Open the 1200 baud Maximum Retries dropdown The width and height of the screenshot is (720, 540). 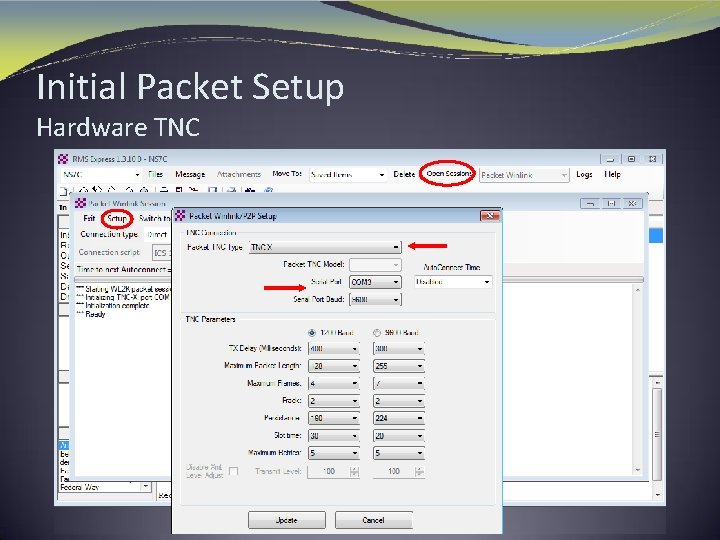(x=354, y=453)
